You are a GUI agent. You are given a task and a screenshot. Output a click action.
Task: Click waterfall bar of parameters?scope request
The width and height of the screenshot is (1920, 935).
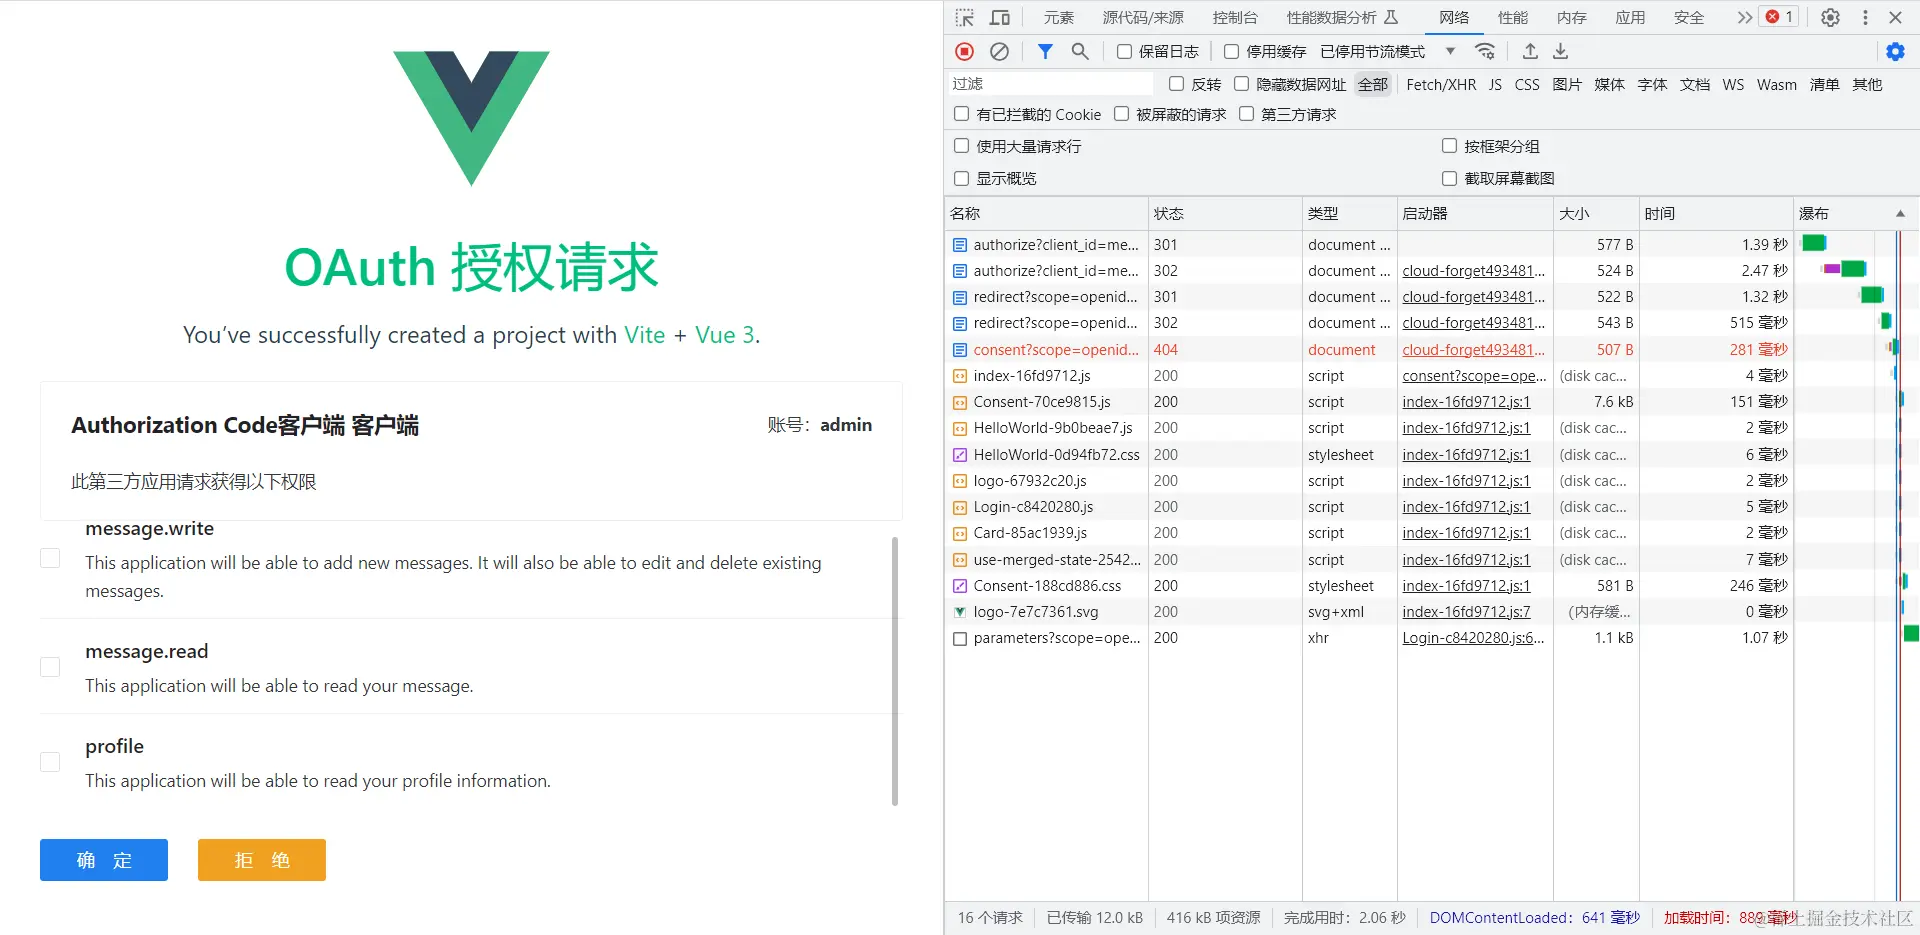point(1912,633)
